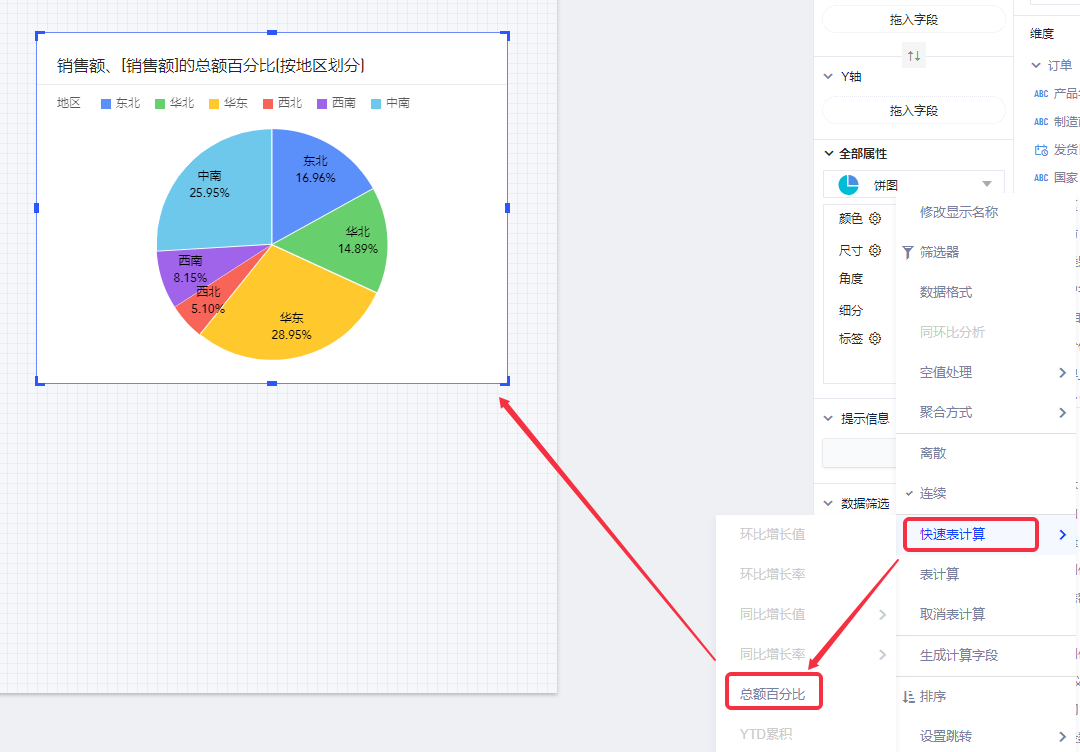Click the funnel icon beside 筛选器

(908, 252)
